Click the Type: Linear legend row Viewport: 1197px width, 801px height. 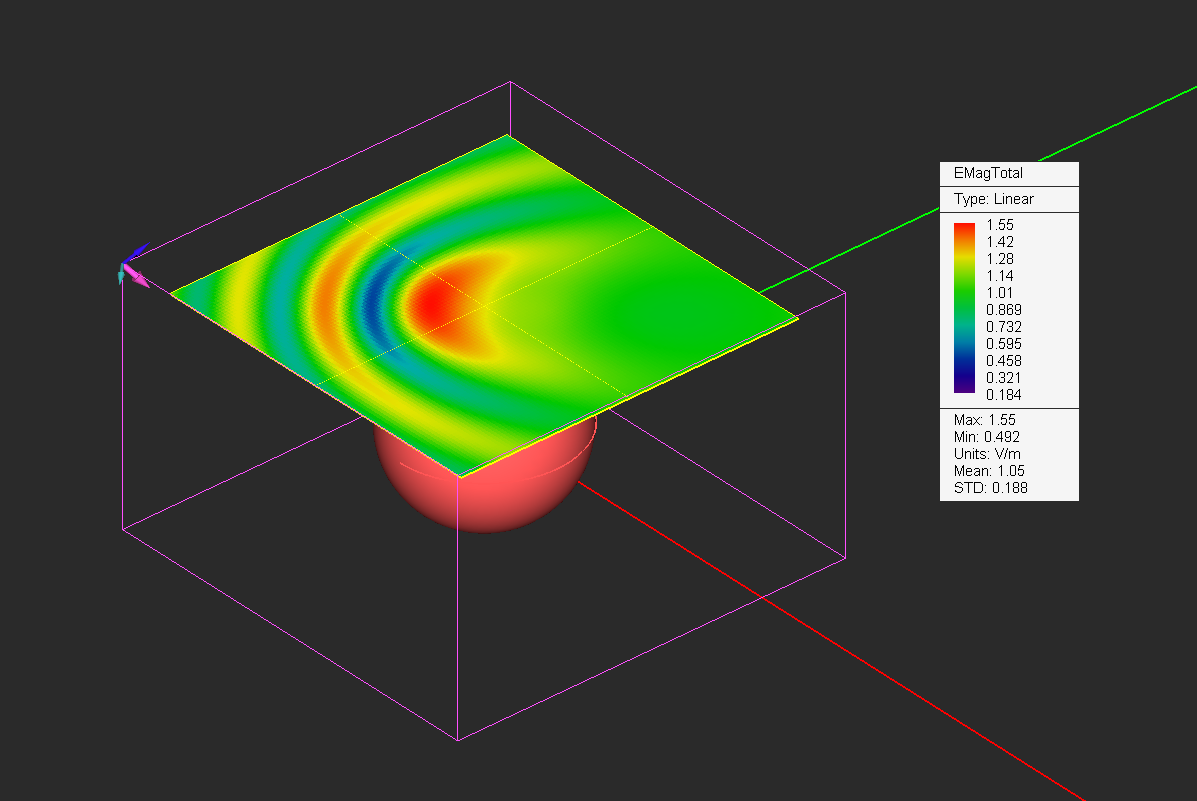point(993,199)
